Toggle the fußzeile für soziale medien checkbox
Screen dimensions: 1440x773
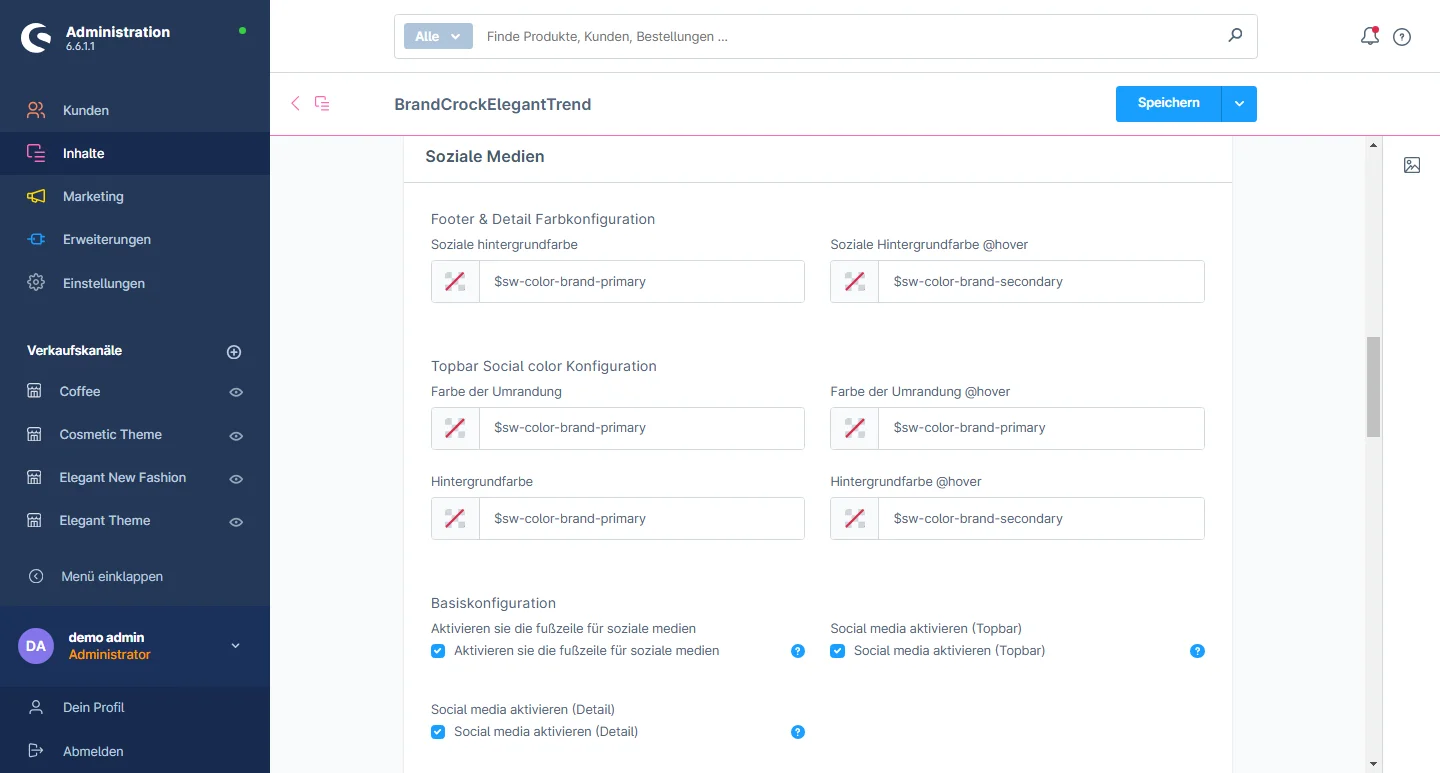(438, 651)
